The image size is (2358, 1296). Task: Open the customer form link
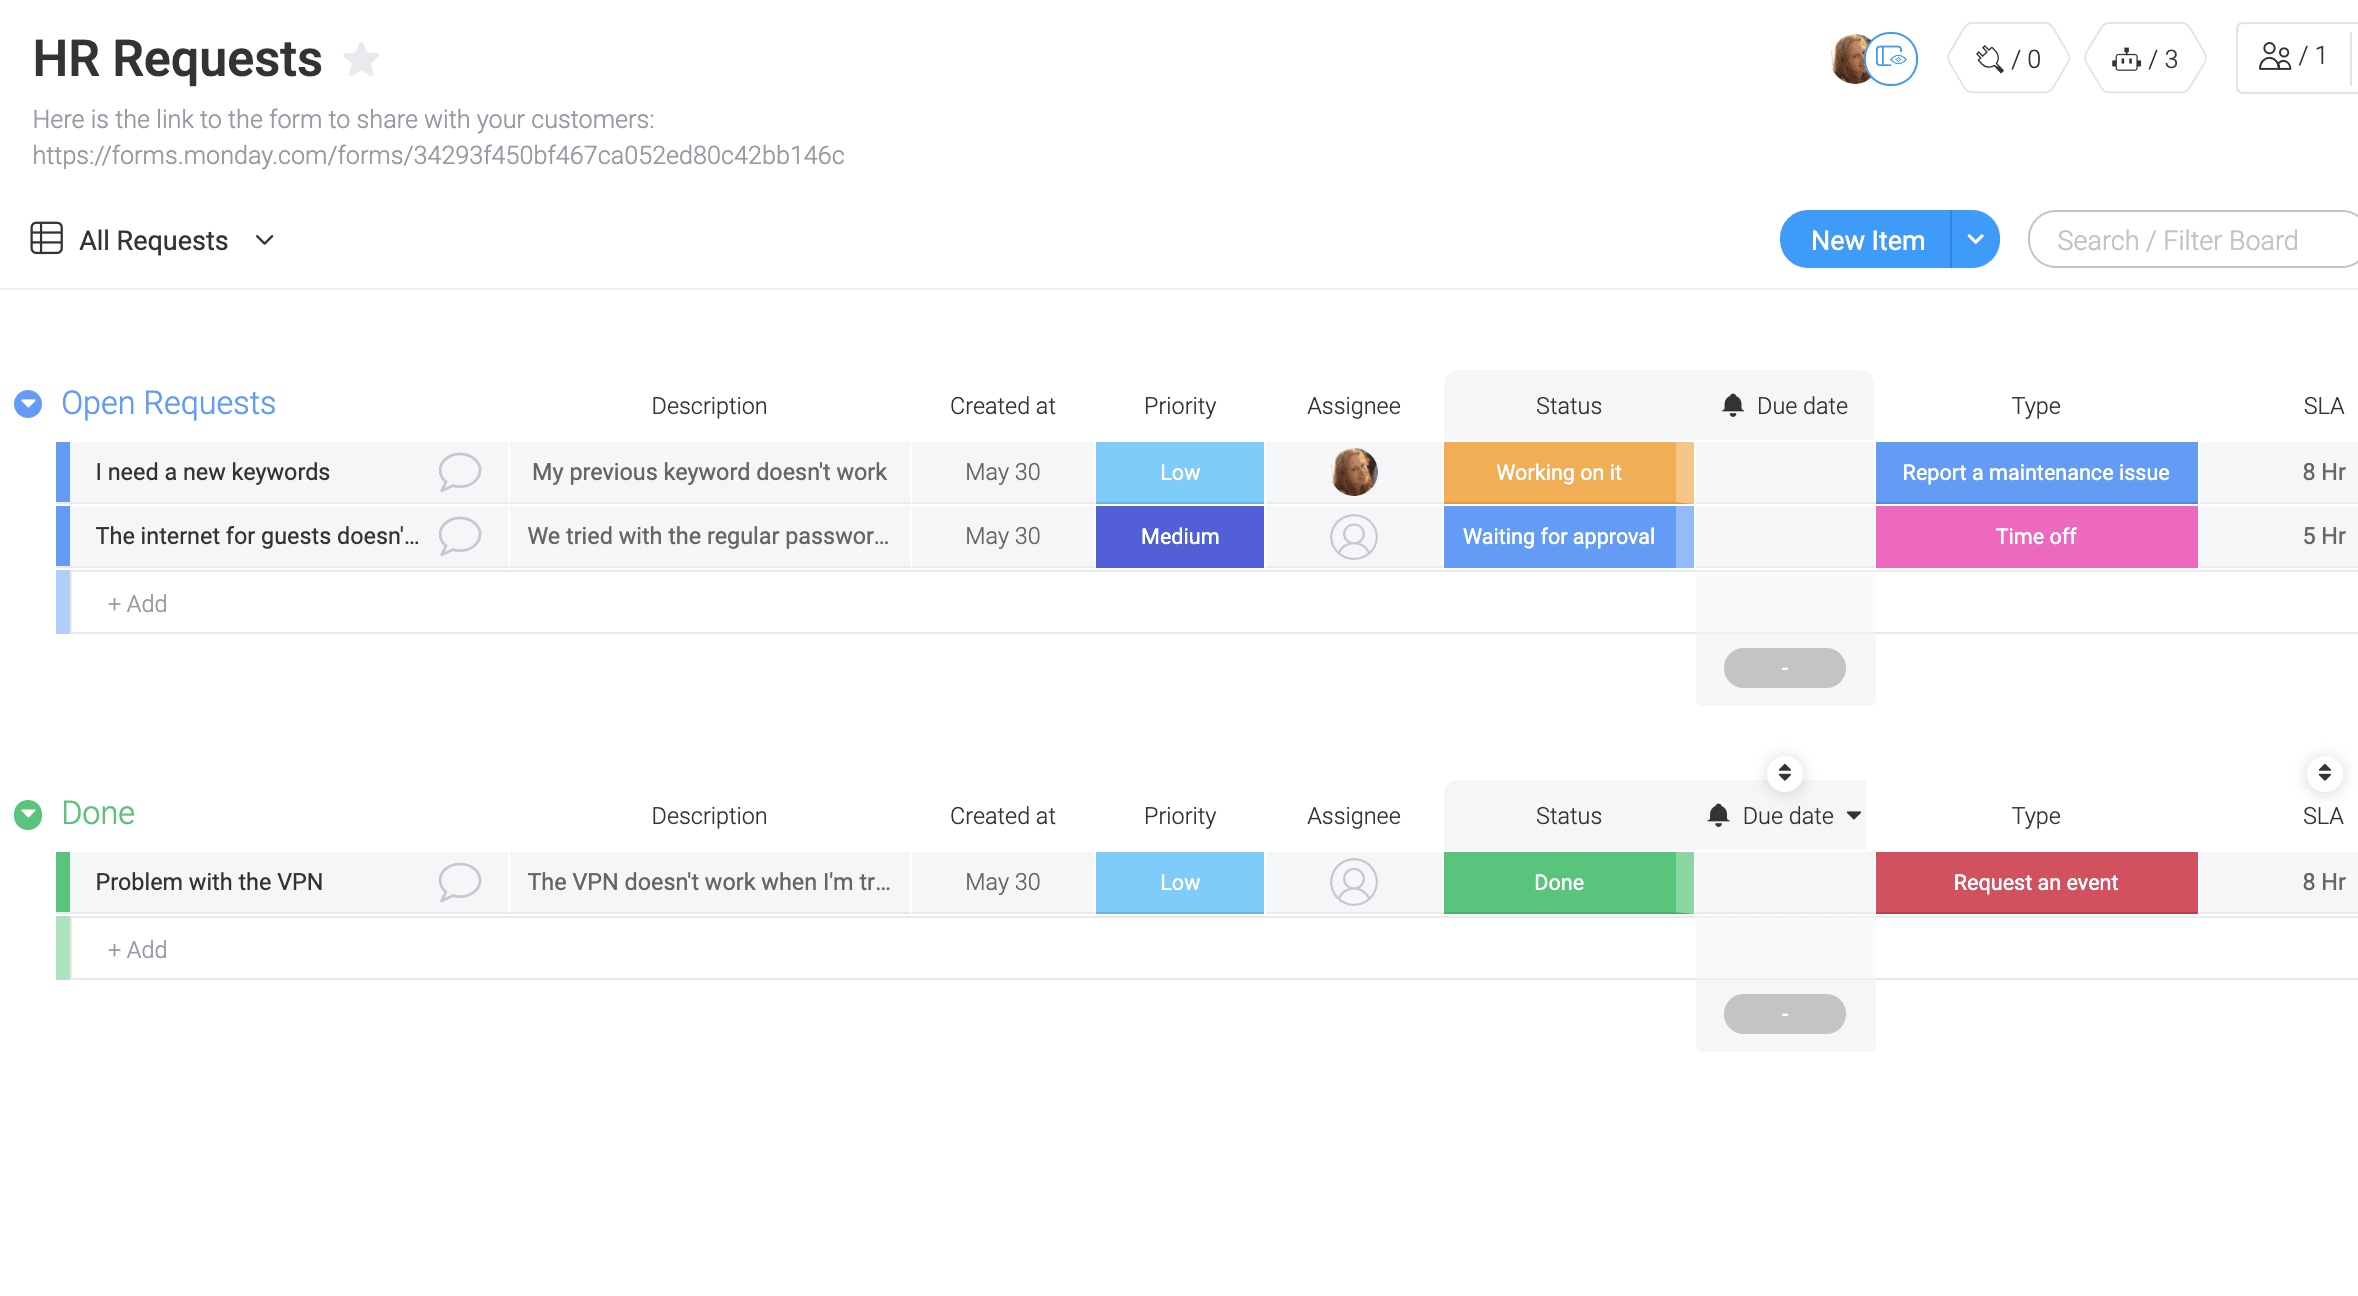(438, 155)
